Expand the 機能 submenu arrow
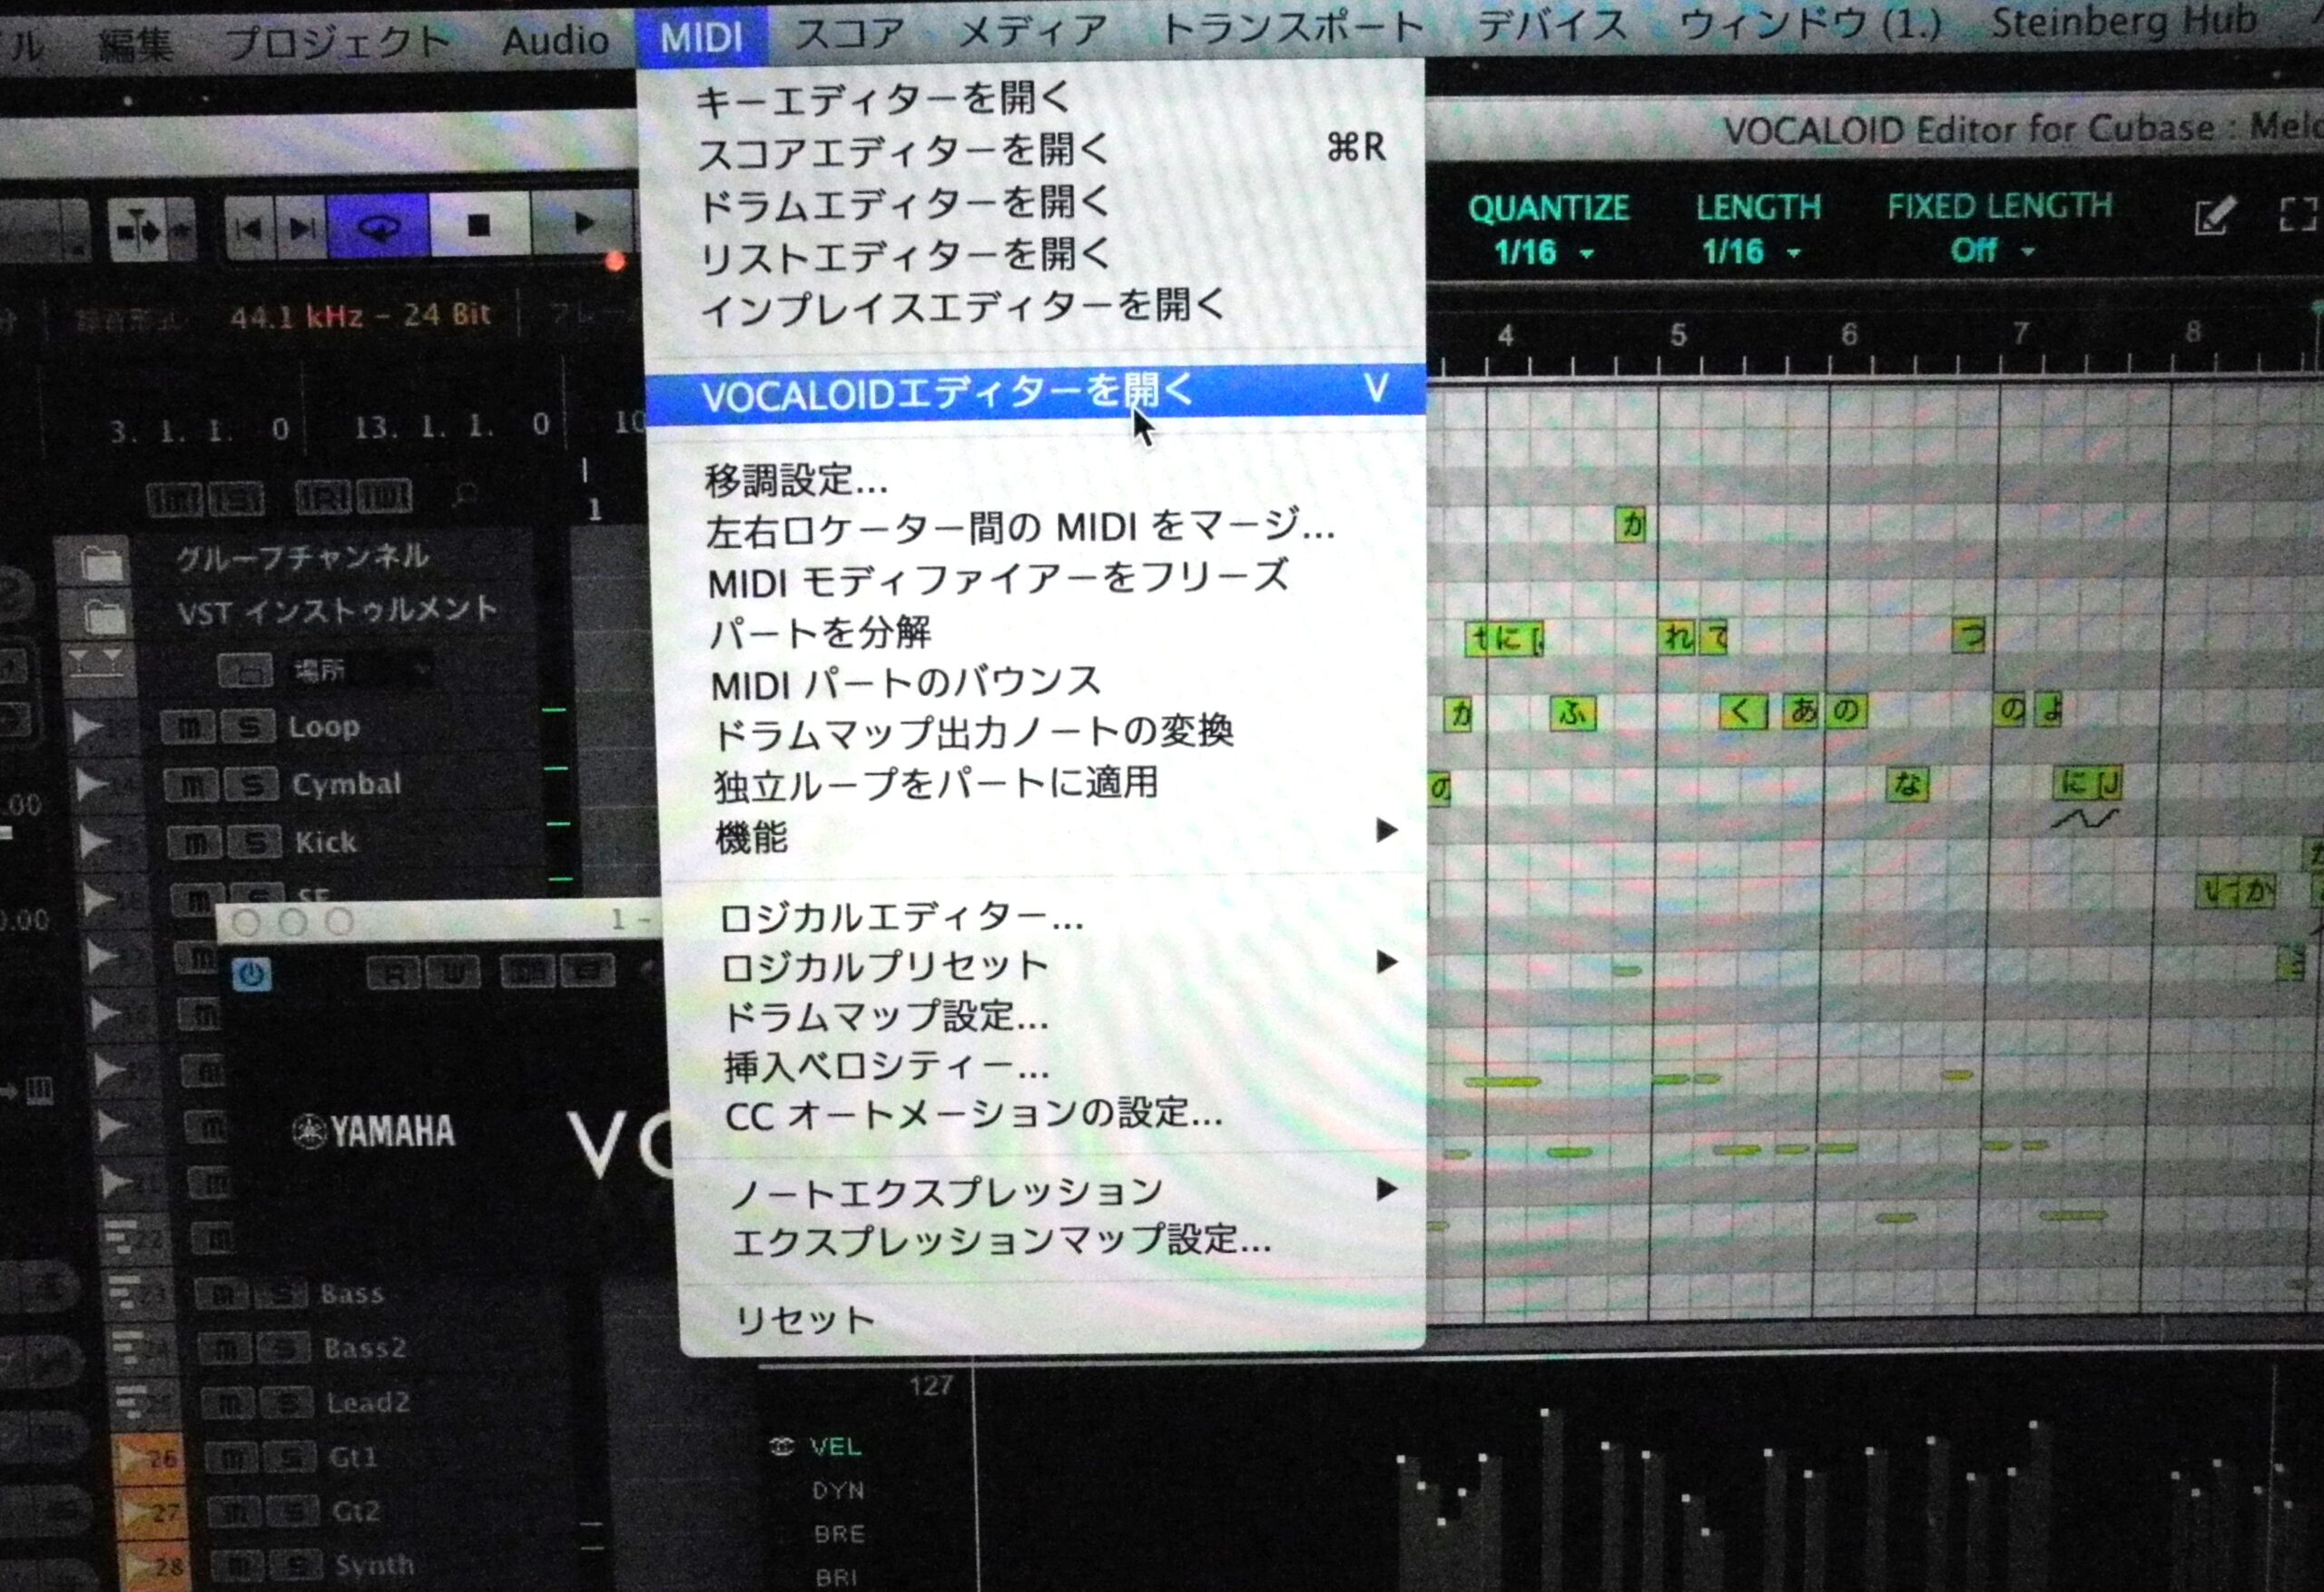Image resolution: width=2324 pixels, height=1592 pixels. coord(1386,830)
